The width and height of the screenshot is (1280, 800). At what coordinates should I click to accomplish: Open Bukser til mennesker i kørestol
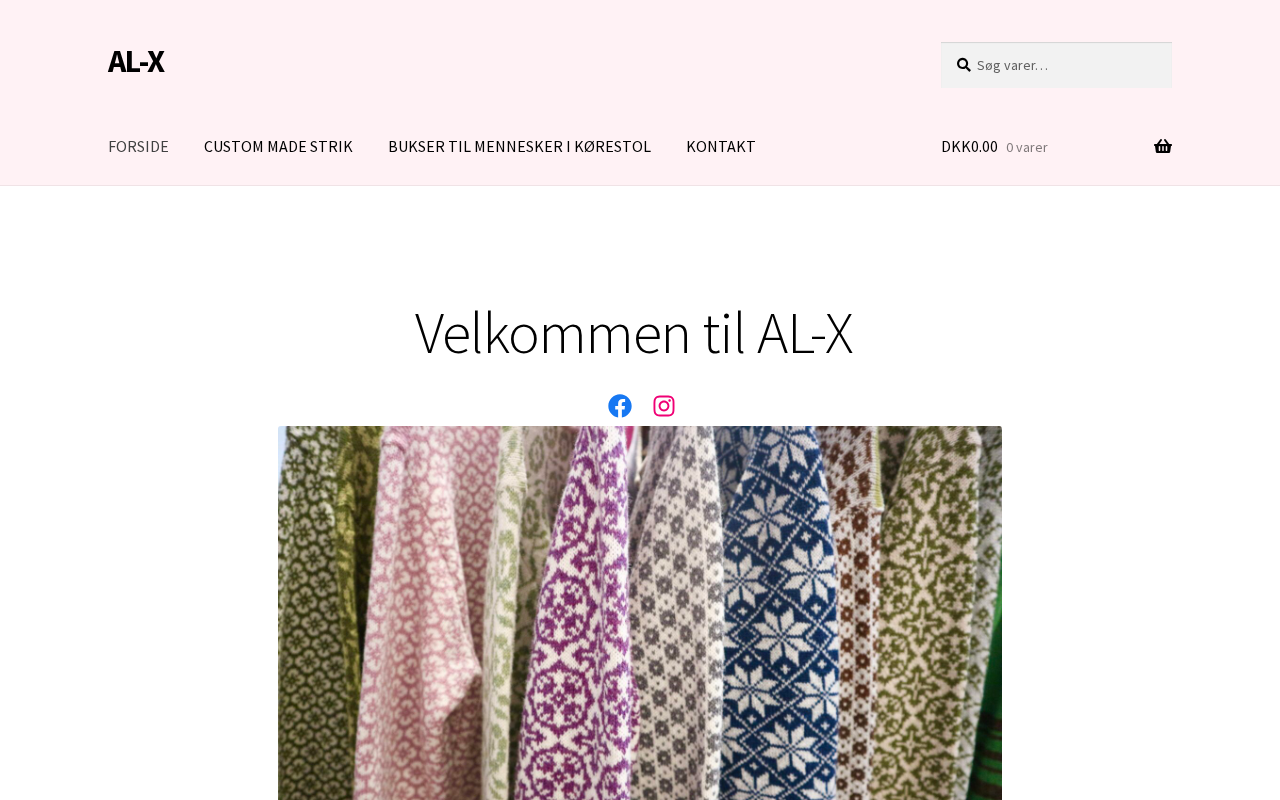[x=519, y=147]
